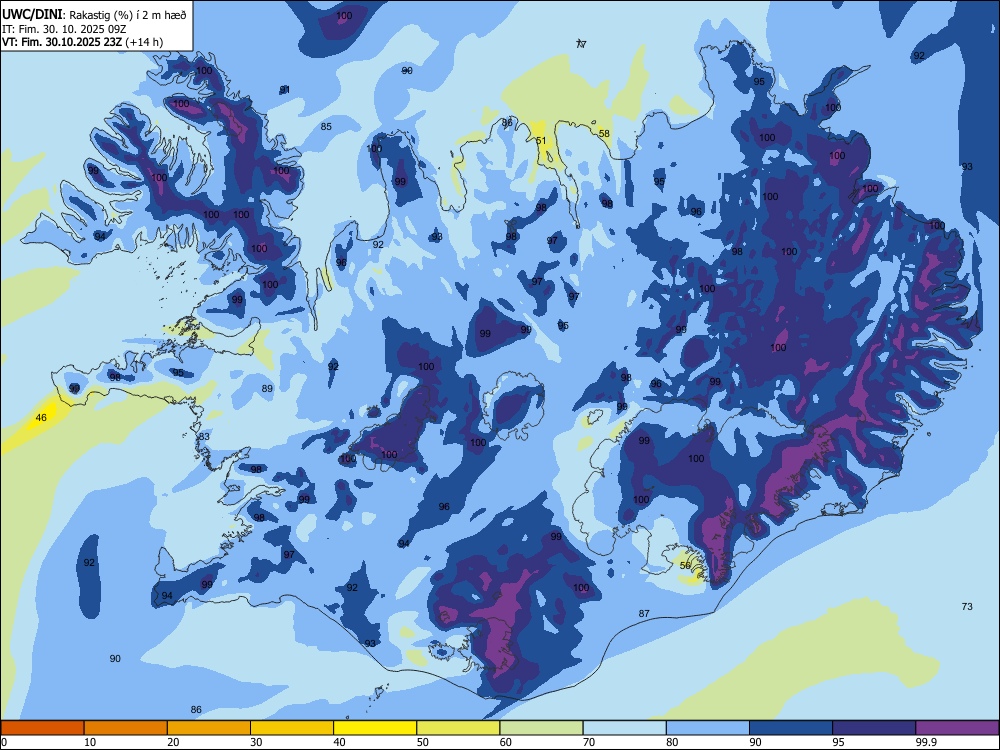Click the 40 legend tick label

coord(339,742)
